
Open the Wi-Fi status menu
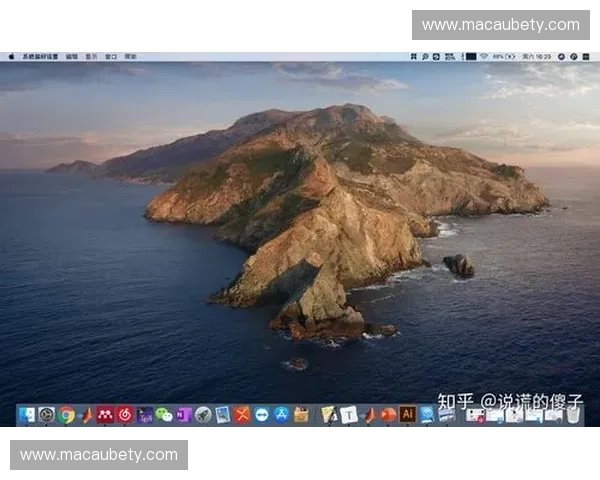pyautogui.click(x=484, y=56)
